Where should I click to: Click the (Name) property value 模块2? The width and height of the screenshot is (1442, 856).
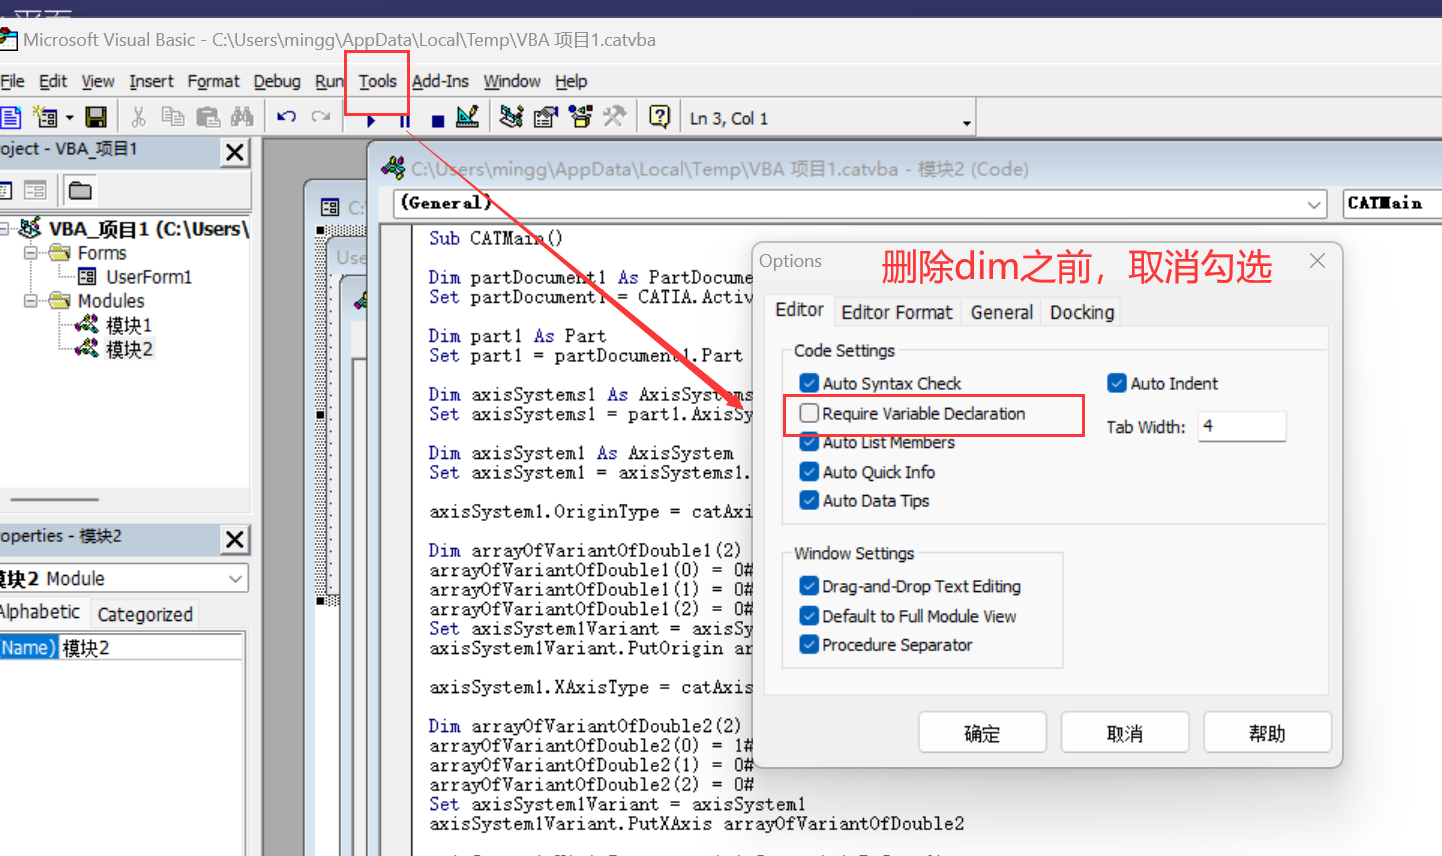pos(151,648)
